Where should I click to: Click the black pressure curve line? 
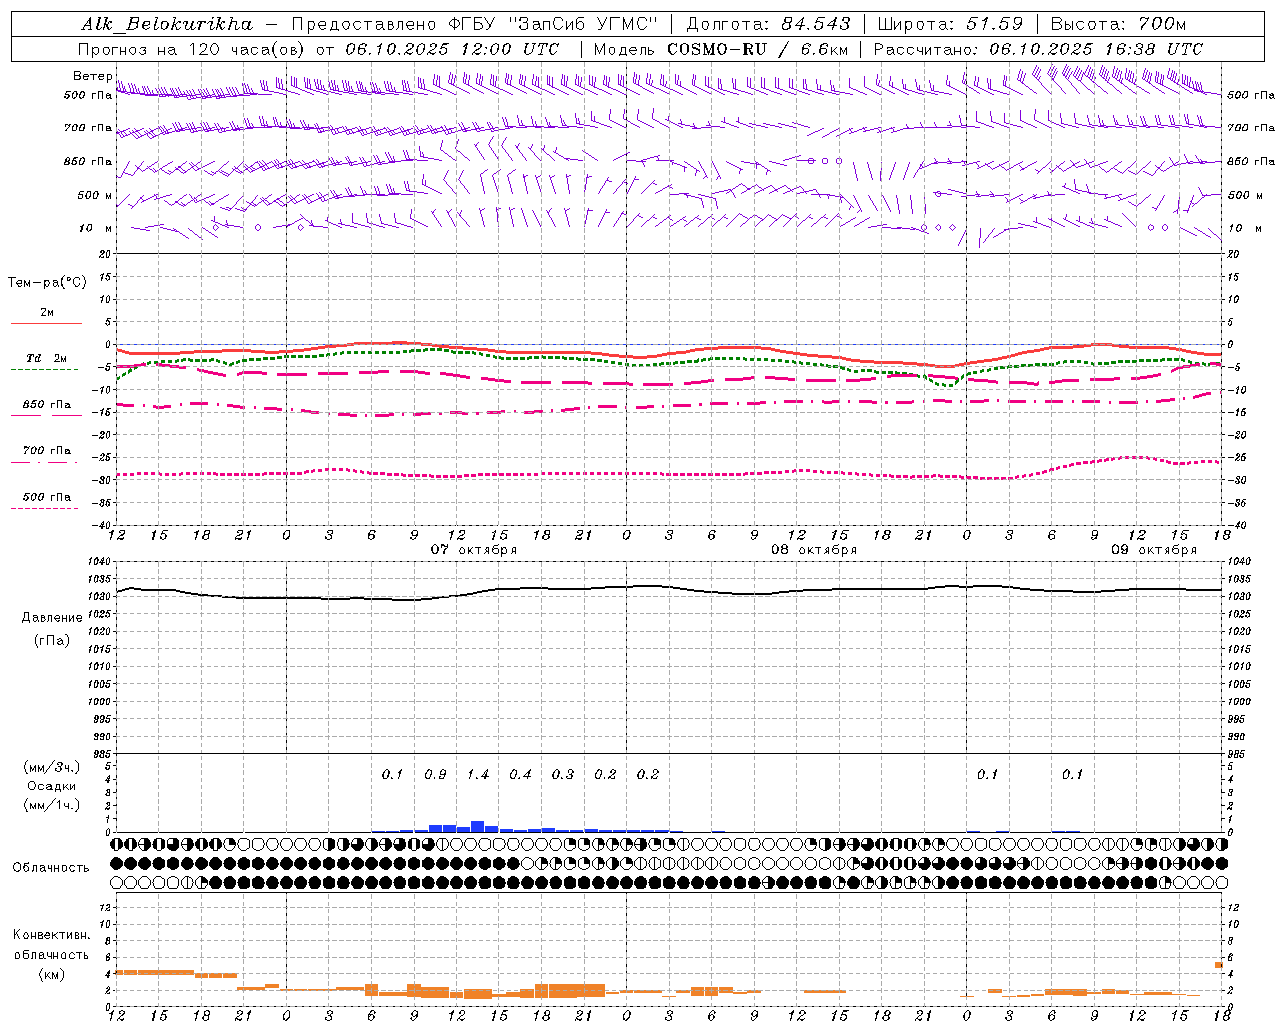click(x=668, y=587)
